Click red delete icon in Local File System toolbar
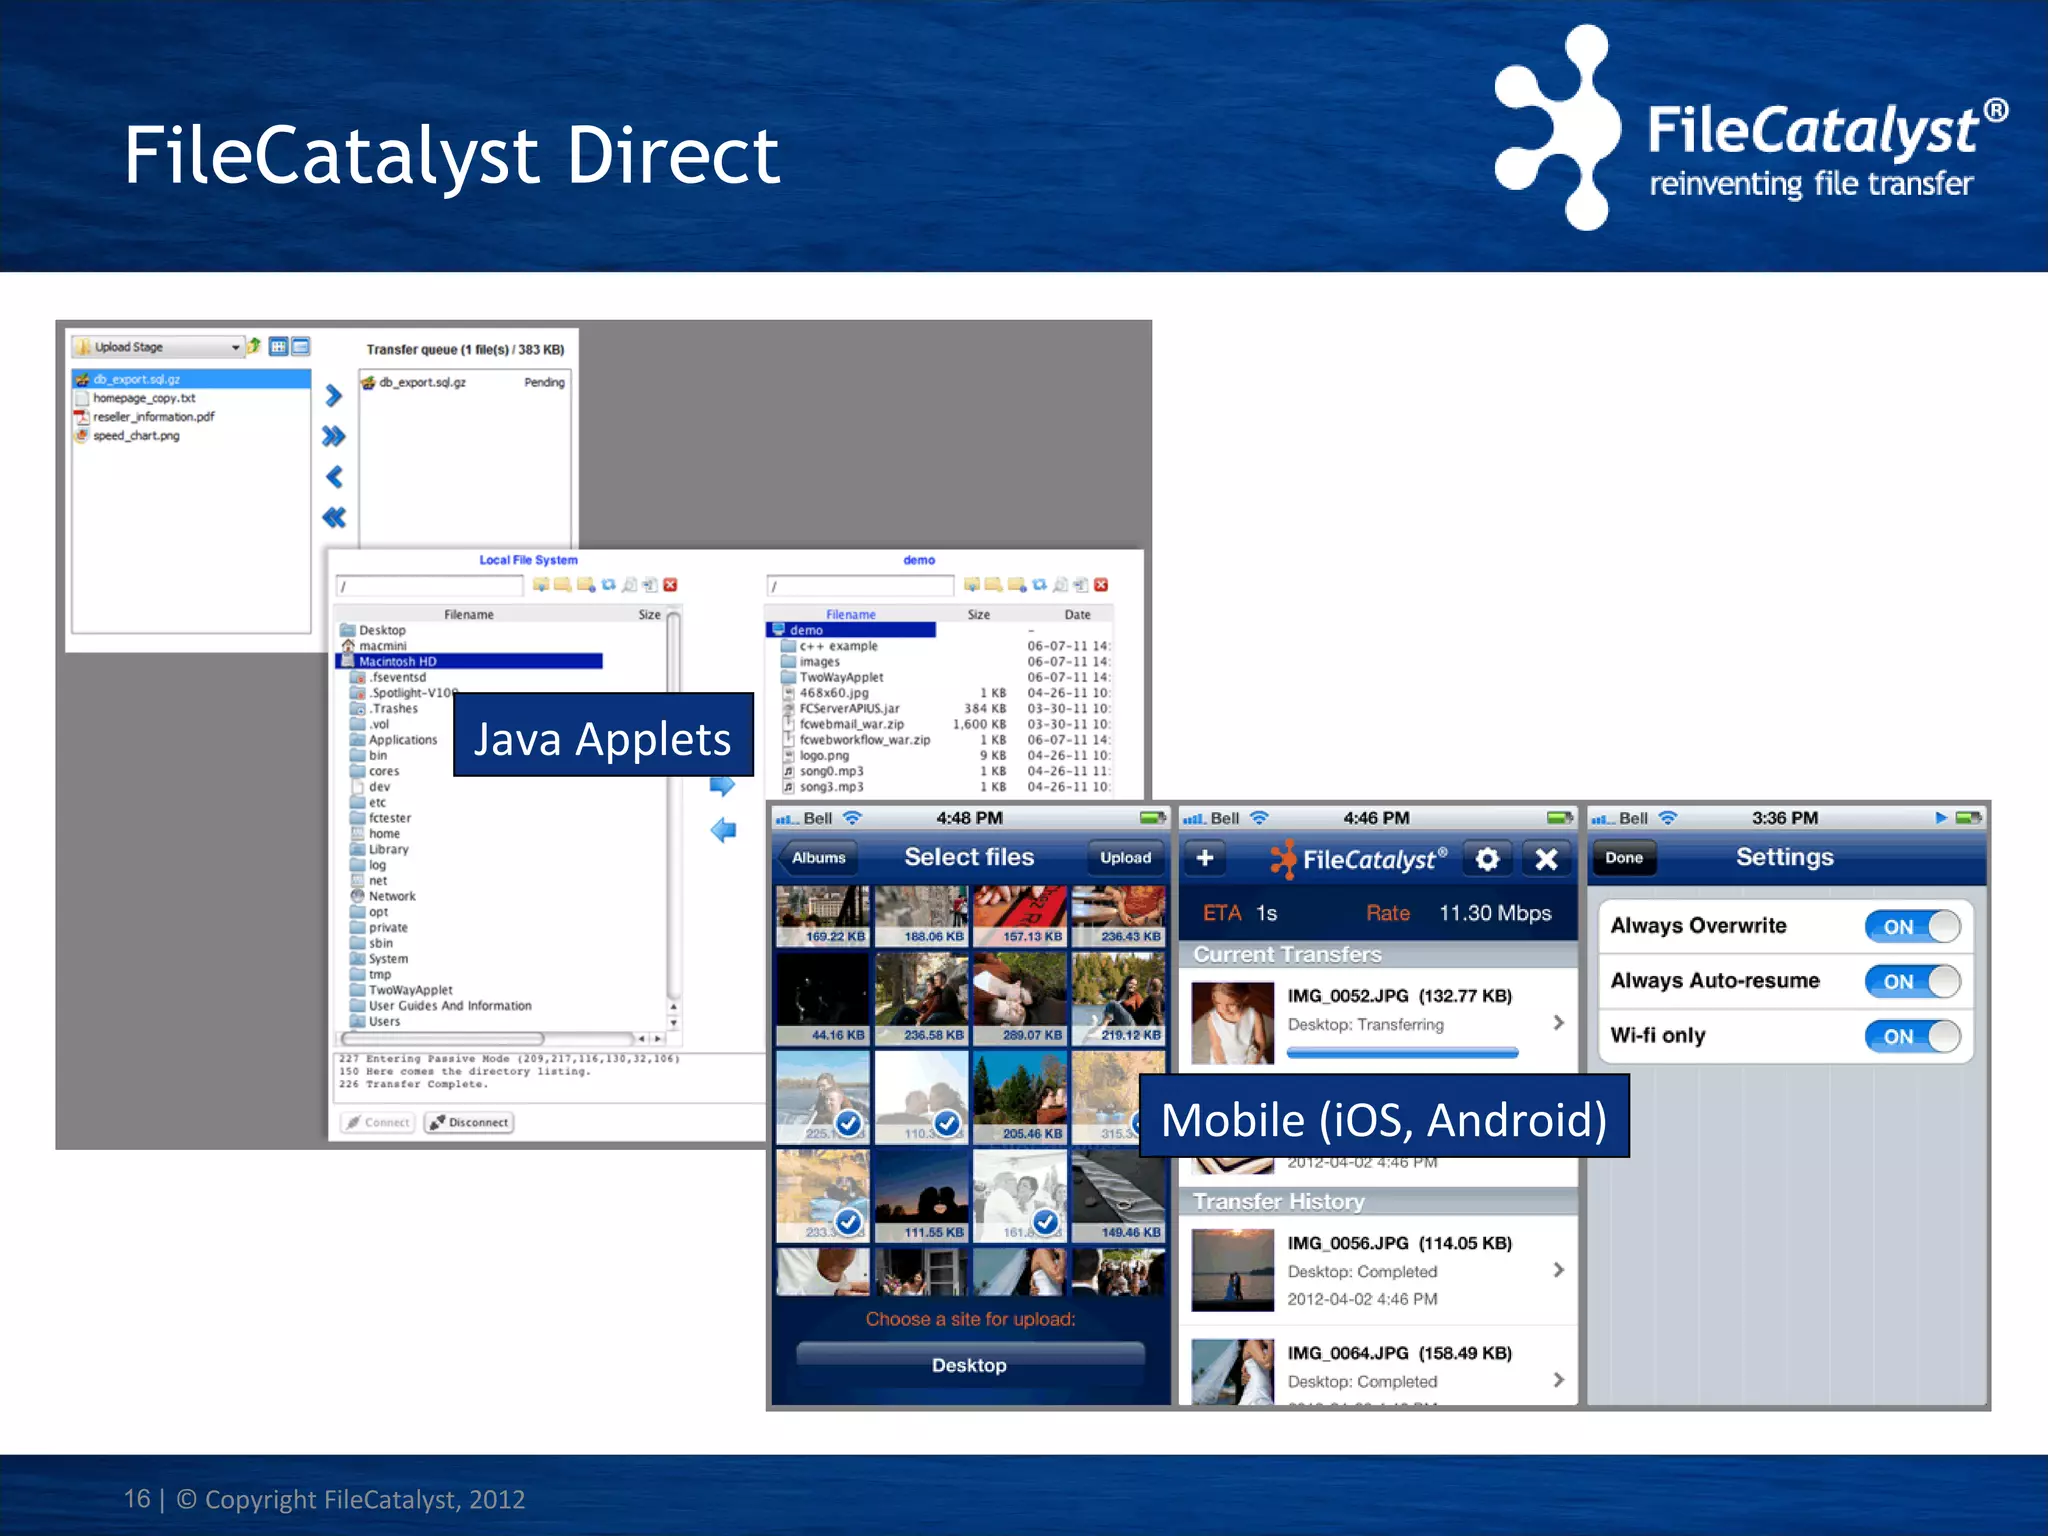Viewport: 2048px width, 1536px height. 670,585
